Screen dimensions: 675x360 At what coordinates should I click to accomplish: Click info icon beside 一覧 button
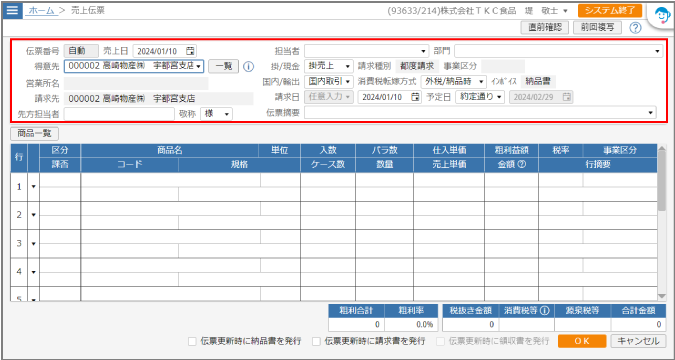click(x=248, y=67)
